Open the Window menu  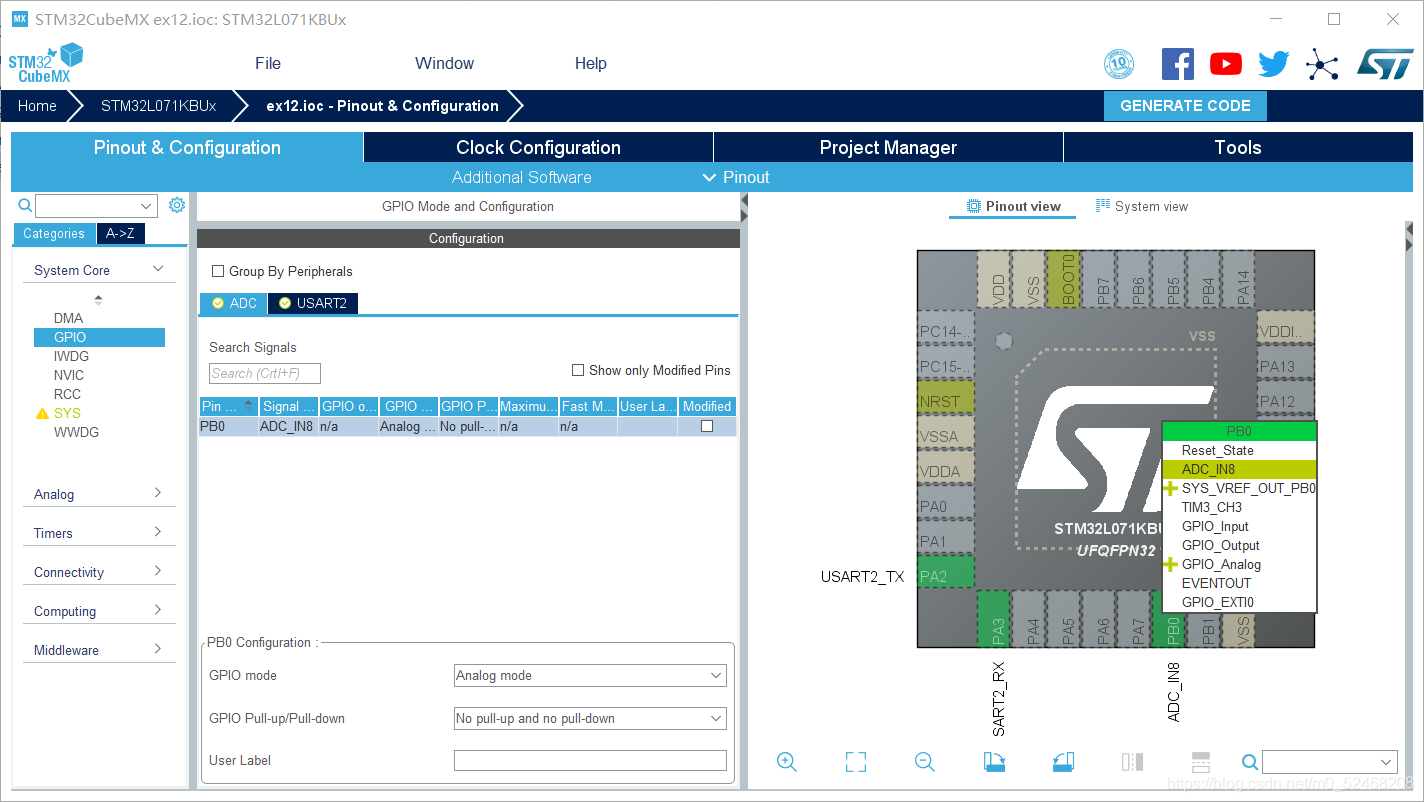(x=444, y=63)
